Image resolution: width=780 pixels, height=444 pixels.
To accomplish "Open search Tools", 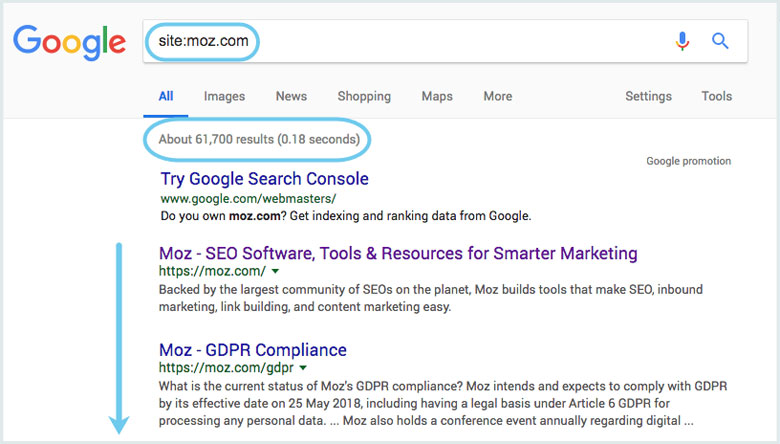I will click(x=716, y=96).
